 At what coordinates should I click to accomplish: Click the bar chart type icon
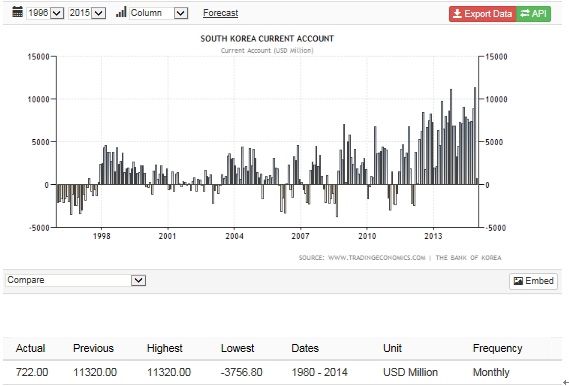point(121,12)
